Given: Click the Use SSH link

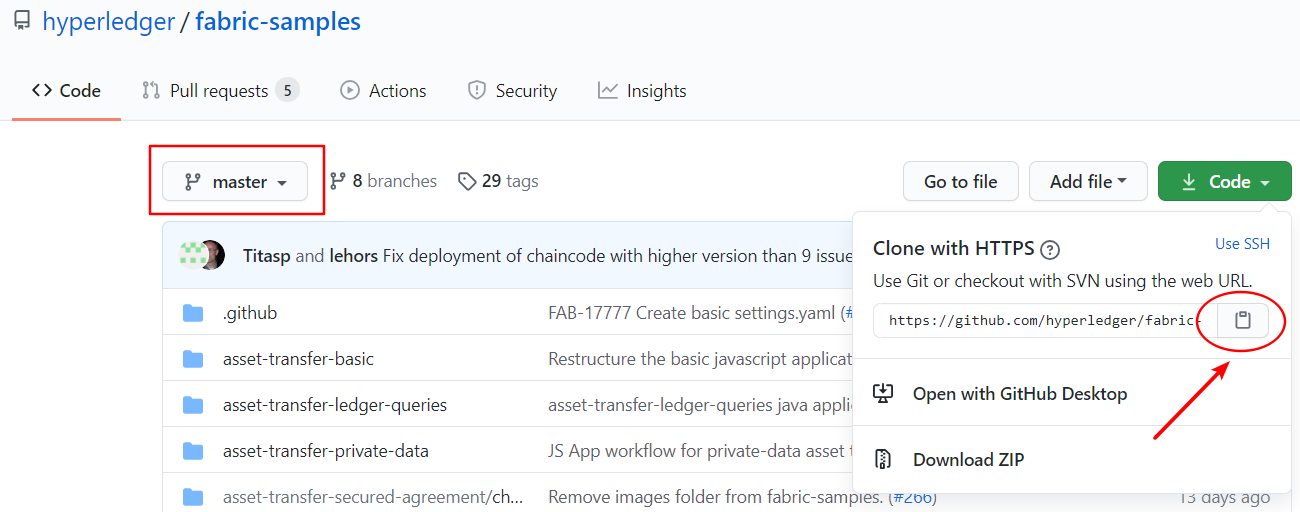Looking at the screenshot, I should (x=1242, y=244).
